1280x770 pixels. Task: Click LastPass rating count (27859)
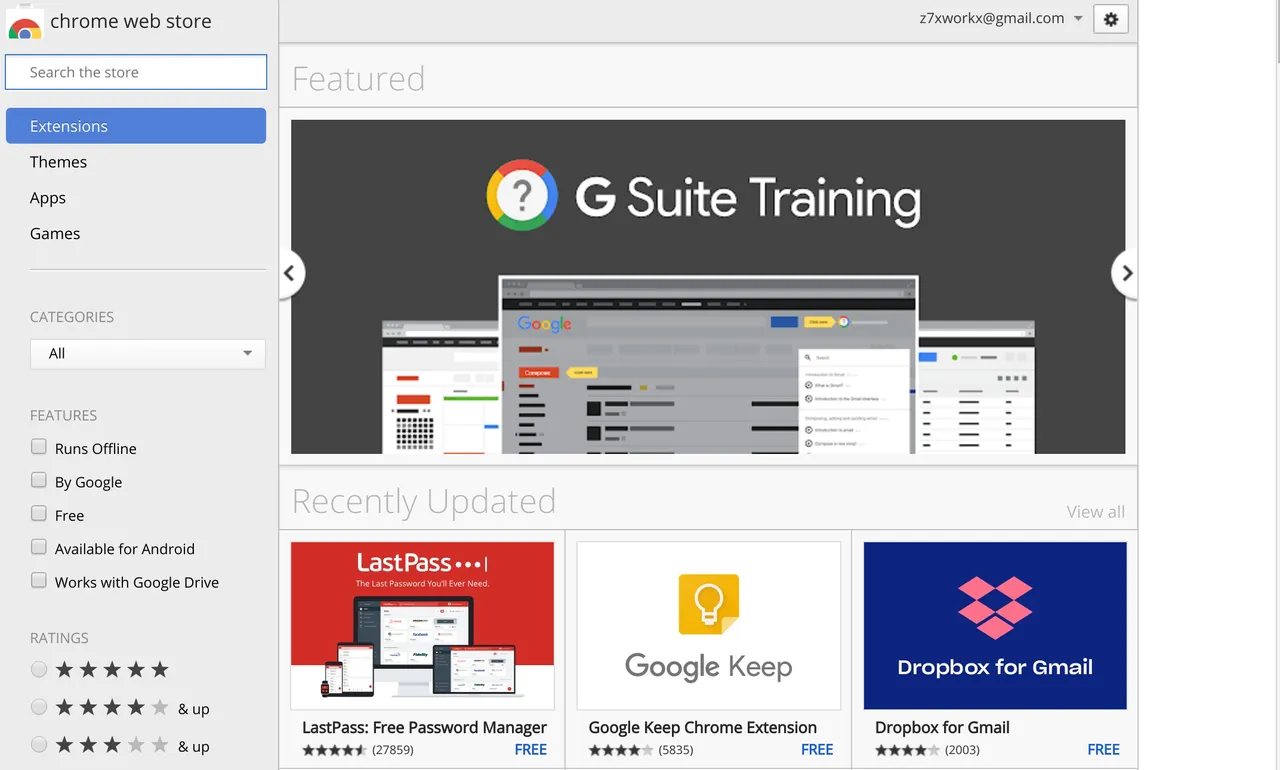tap(393, 749)
